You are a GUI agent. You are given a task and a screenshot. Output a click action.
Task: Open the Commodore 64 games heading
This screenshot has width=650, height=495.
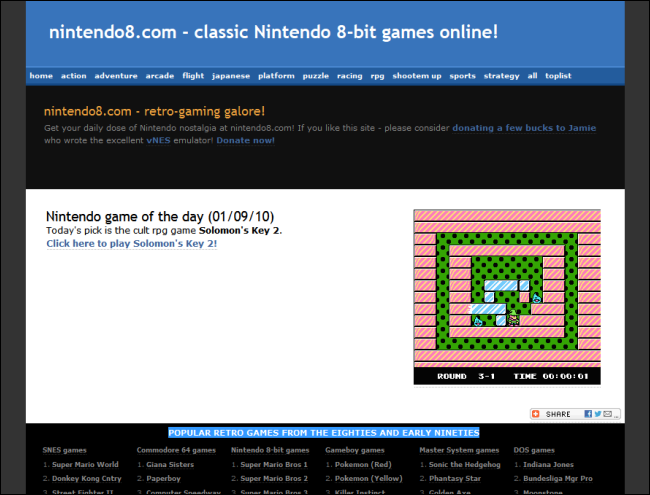[176, 450]
